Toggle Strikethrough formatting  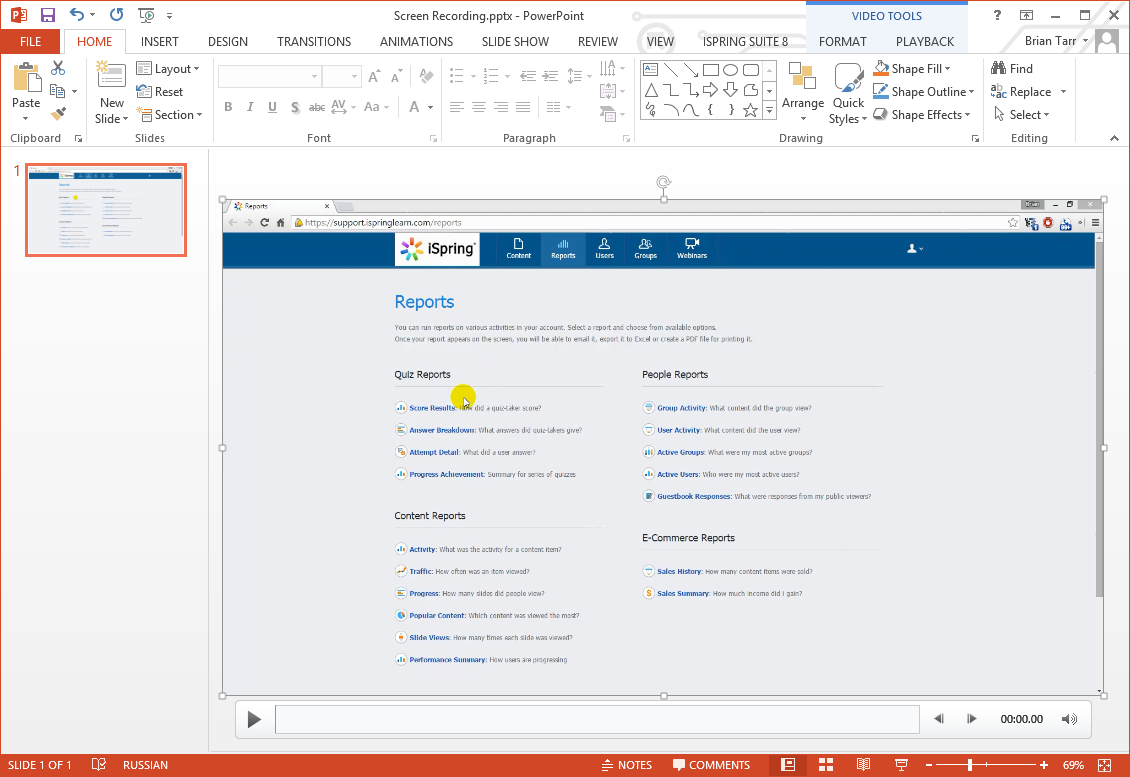point(317,107)
